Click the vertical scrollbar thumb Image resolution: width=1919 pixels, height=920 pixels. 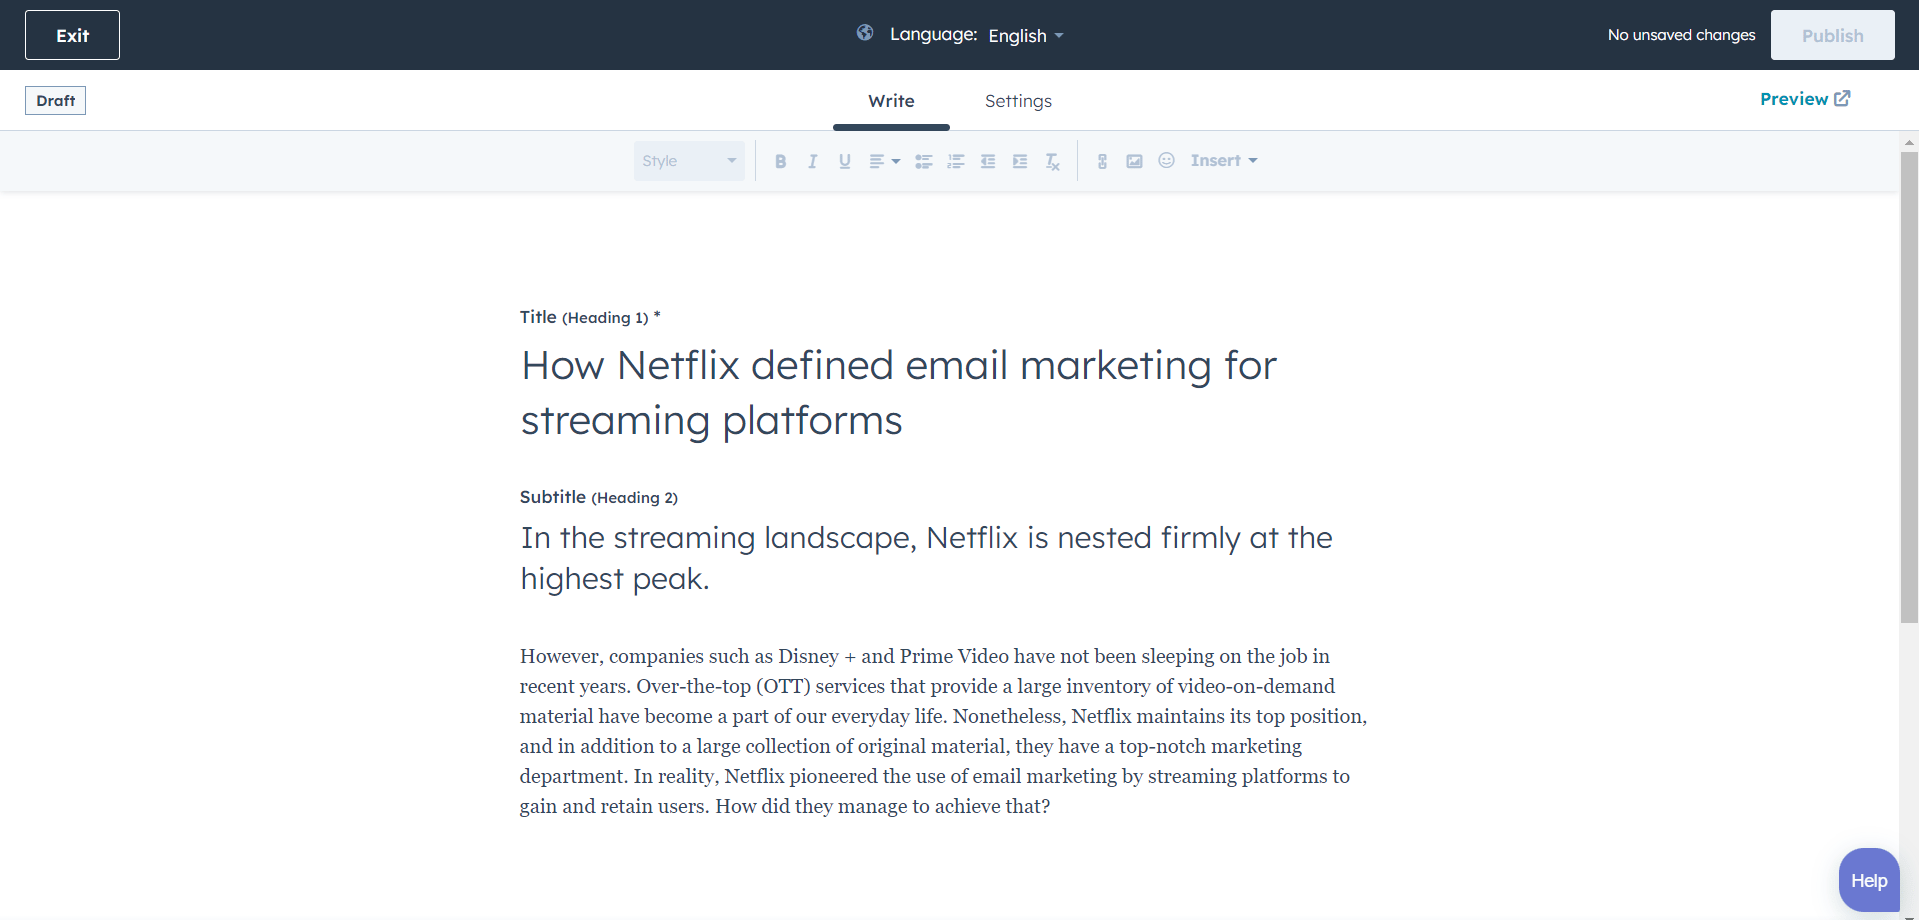tap(1909, 387)
